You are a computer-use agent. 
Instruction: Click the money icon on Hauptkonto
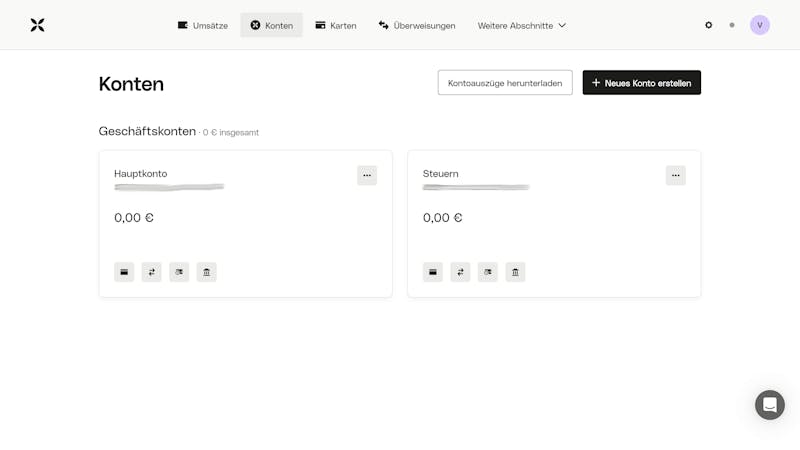(179, 272)
